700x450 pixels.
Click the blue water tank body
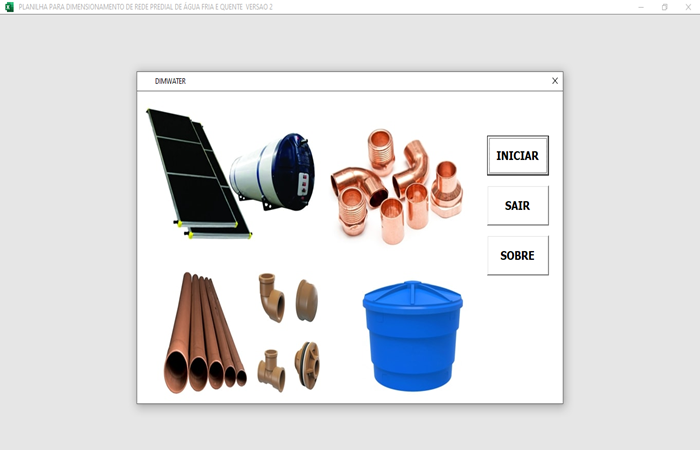412,345
